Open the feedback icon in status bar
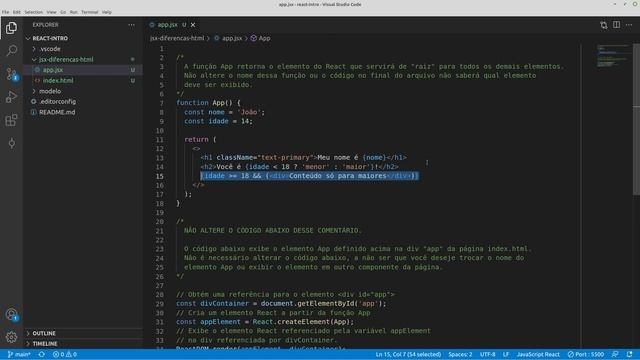 (x=615, y=354)
